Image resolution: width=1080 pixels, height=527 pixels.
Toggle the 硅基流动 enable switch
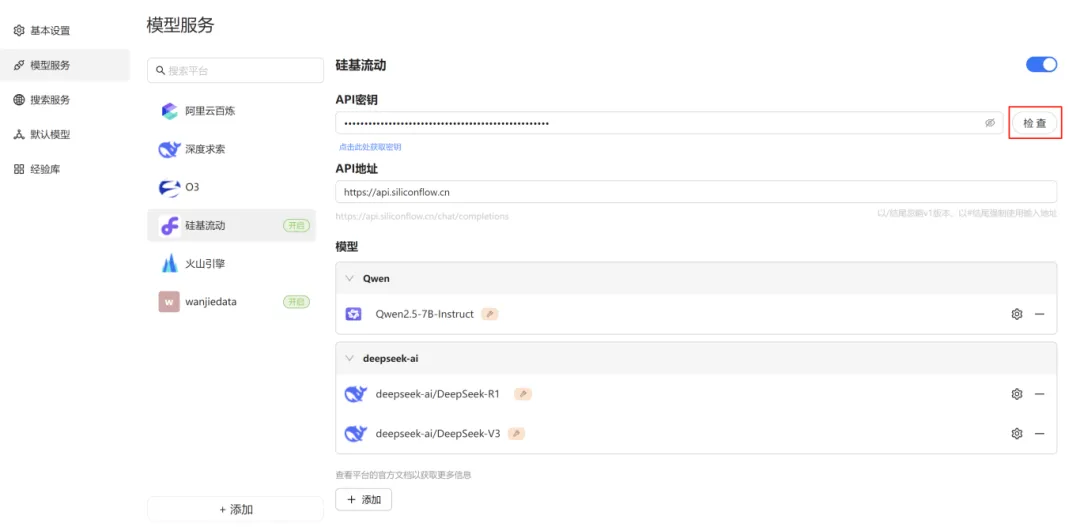tap(1041, 65)
